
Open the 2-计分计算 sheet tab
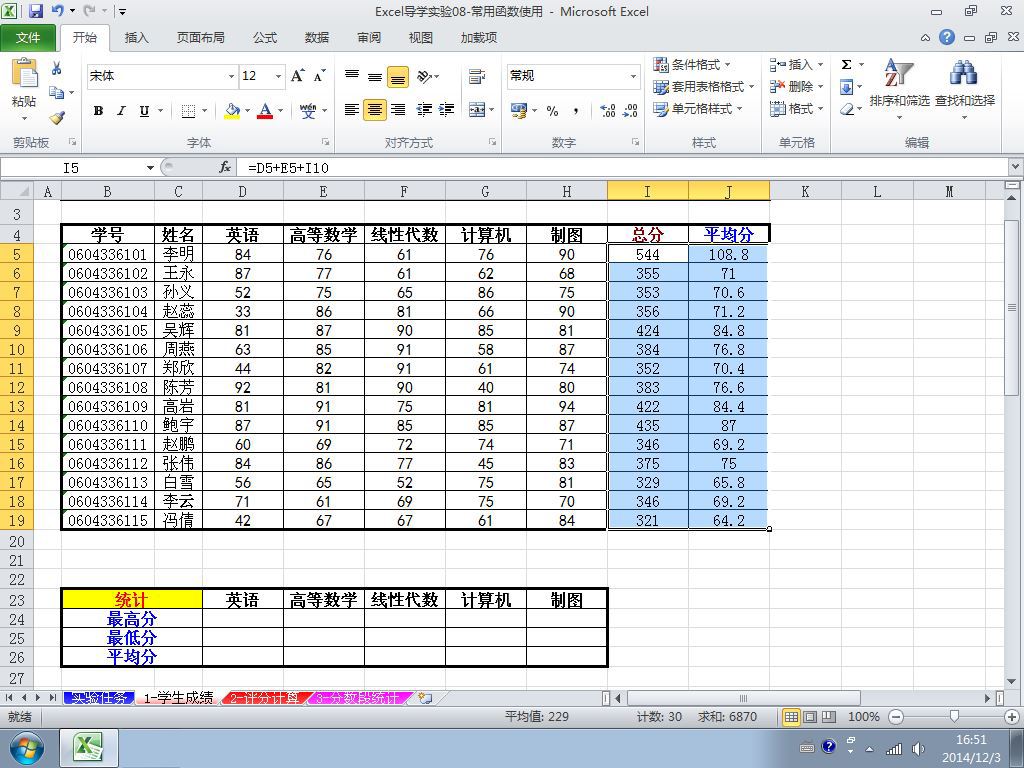tap(264, 698)
